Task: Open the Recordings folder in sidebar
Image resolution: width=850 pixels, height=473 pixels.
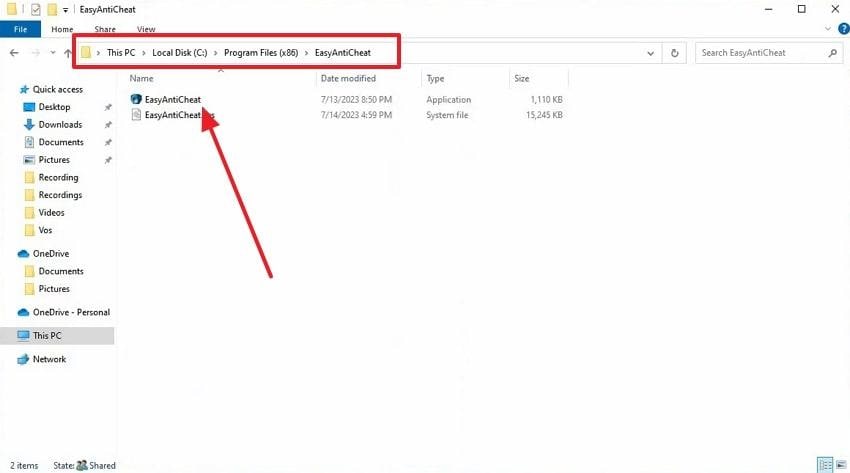Action: [x=60, y=195]
